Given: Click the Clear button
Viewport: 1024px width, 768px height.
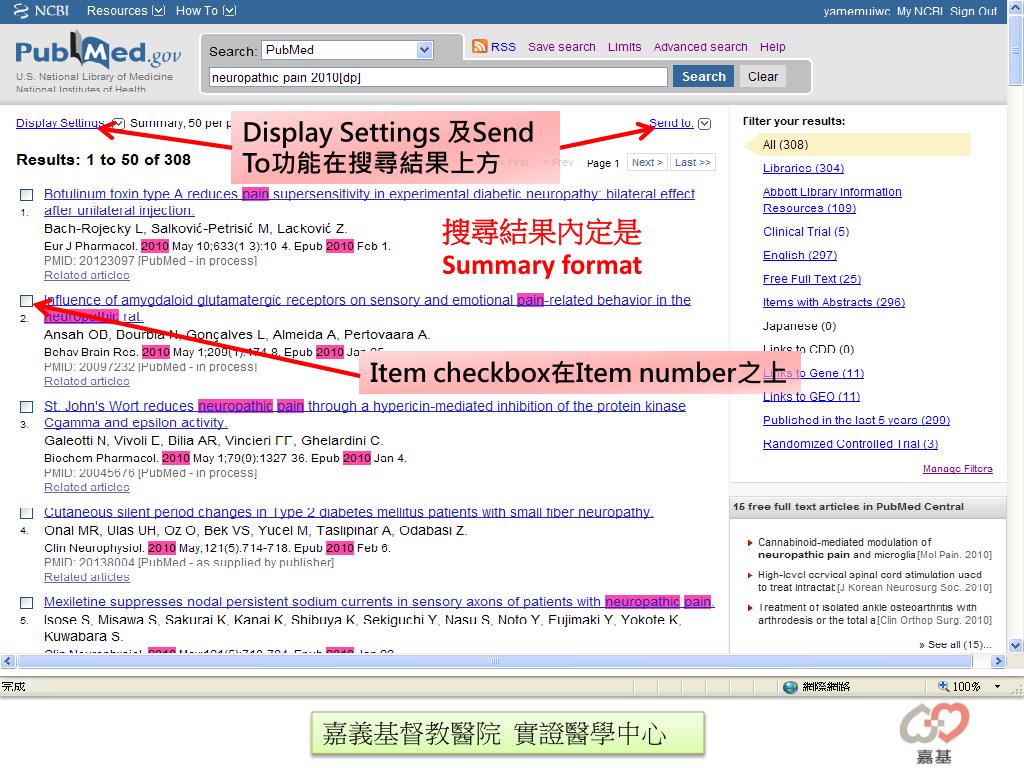Looking at the screenshot, I should (763, 76).
